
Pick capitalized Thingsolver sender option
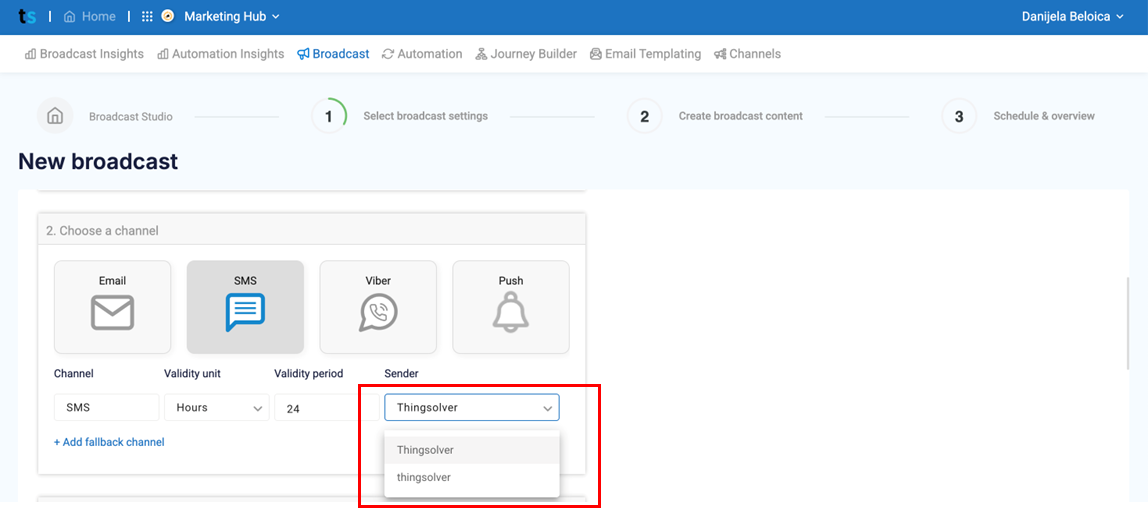click(x=472, y=450)
